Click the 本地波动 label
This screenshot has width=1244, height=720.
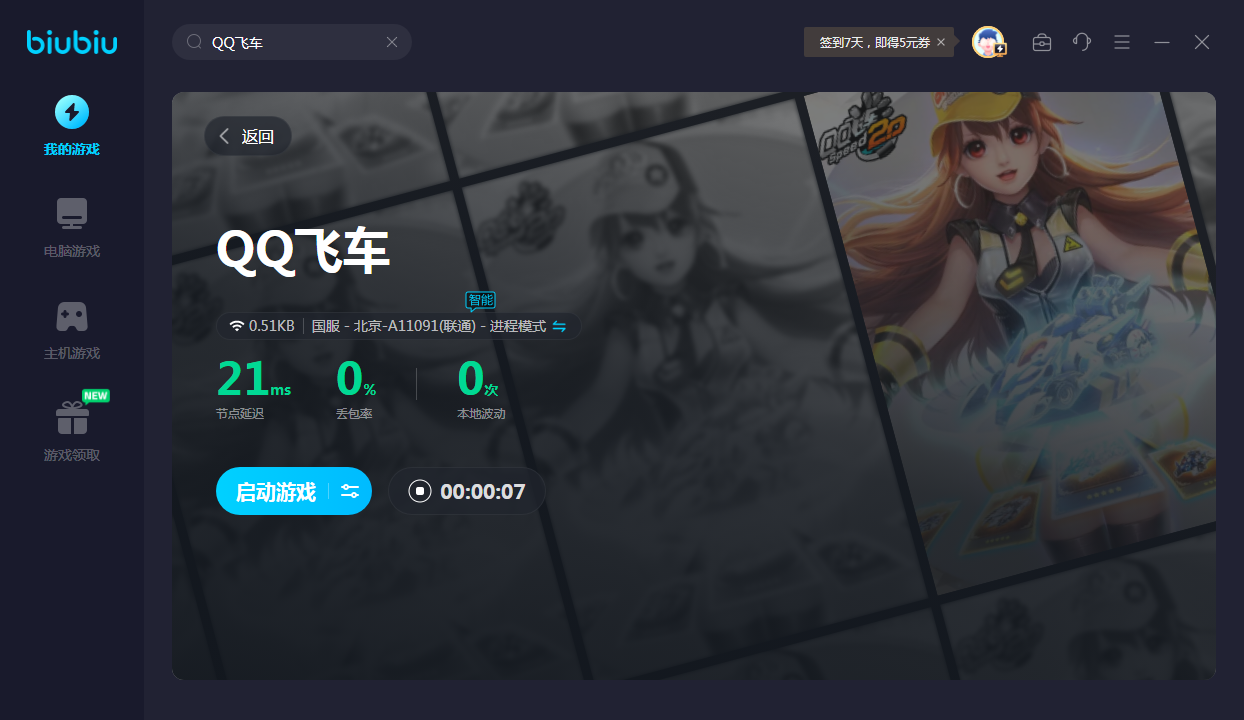(481, 414)
